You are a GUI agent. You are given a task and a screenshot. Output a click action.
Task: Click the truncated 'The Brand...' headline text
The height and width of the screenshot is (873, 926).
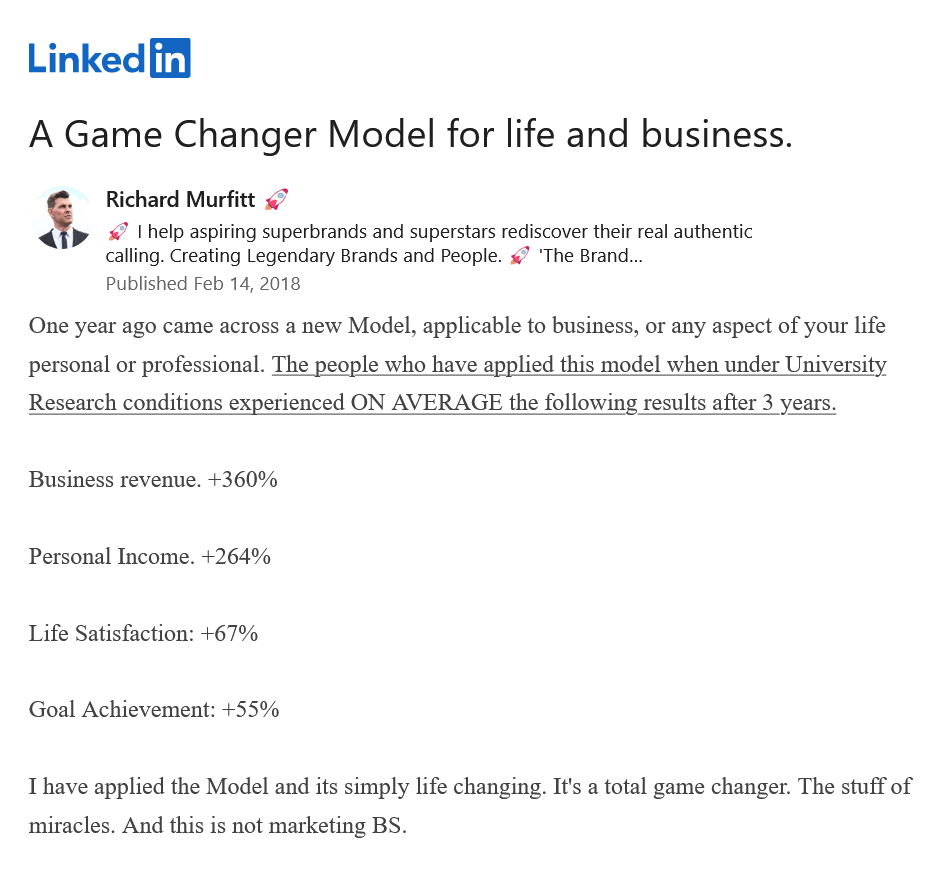point(590,256)
